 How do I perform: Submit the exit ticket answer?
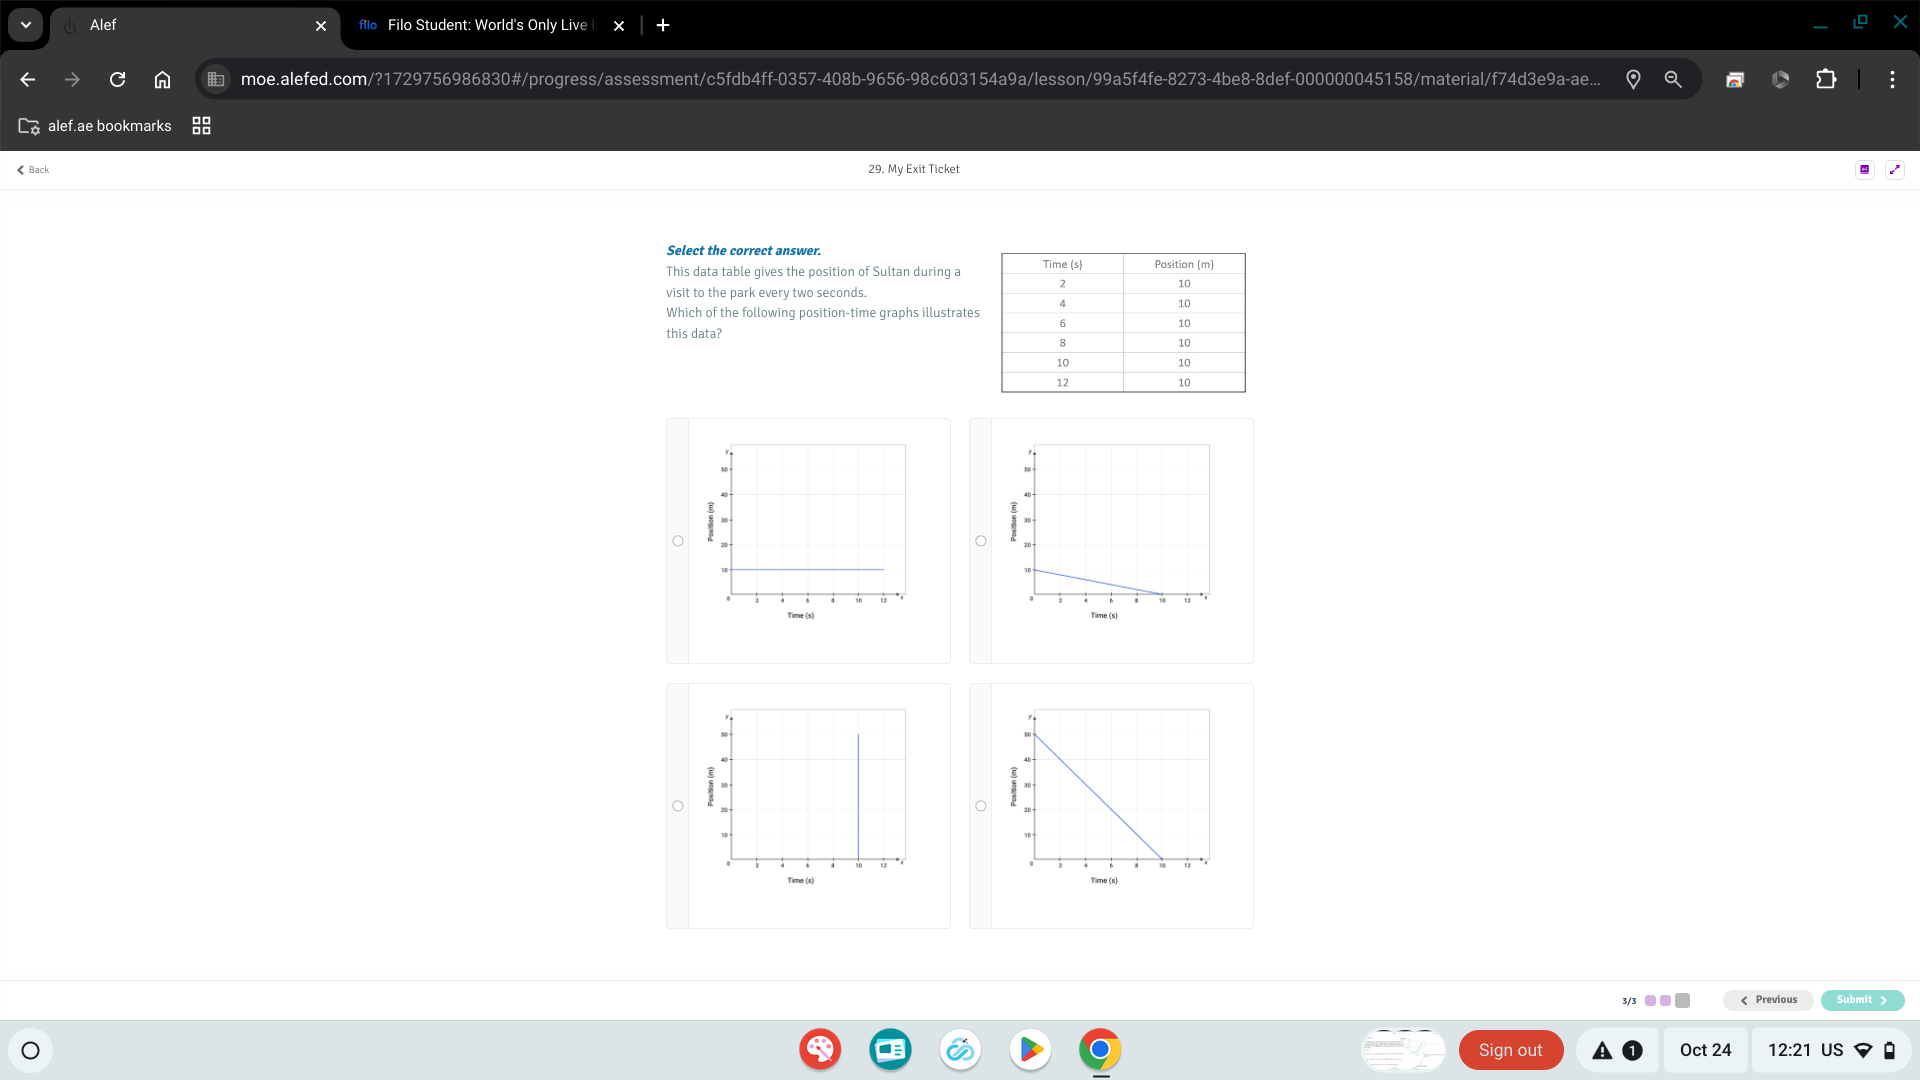(1861, 1000)
